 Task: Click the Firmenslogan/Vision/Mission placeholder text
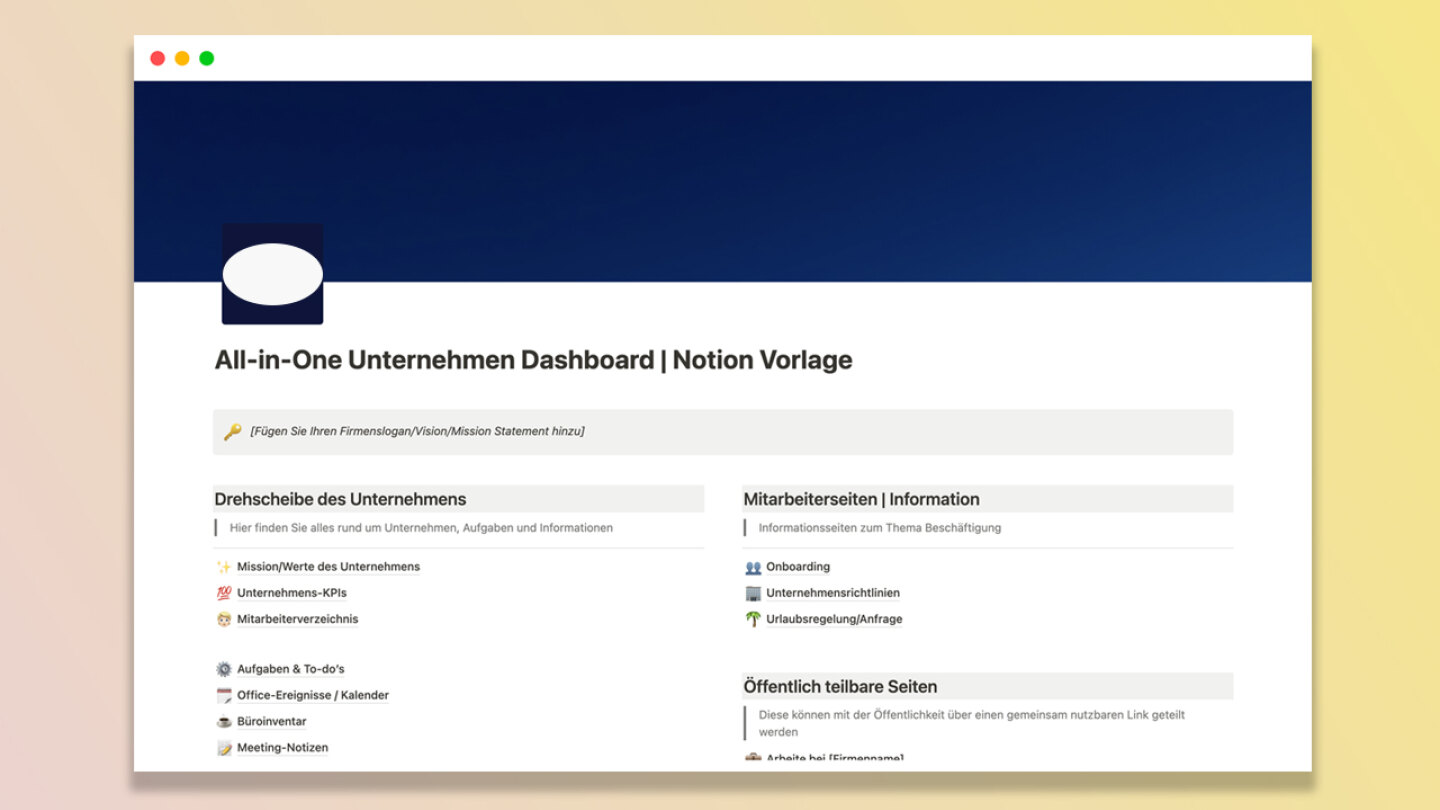point(417,432)
